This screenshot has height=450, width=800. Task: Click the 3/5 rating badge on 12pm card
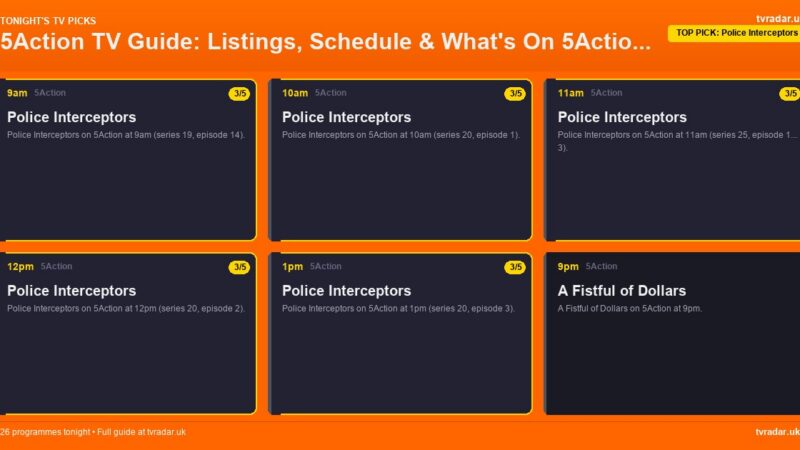pyautogui.click(x=239, y=267)
